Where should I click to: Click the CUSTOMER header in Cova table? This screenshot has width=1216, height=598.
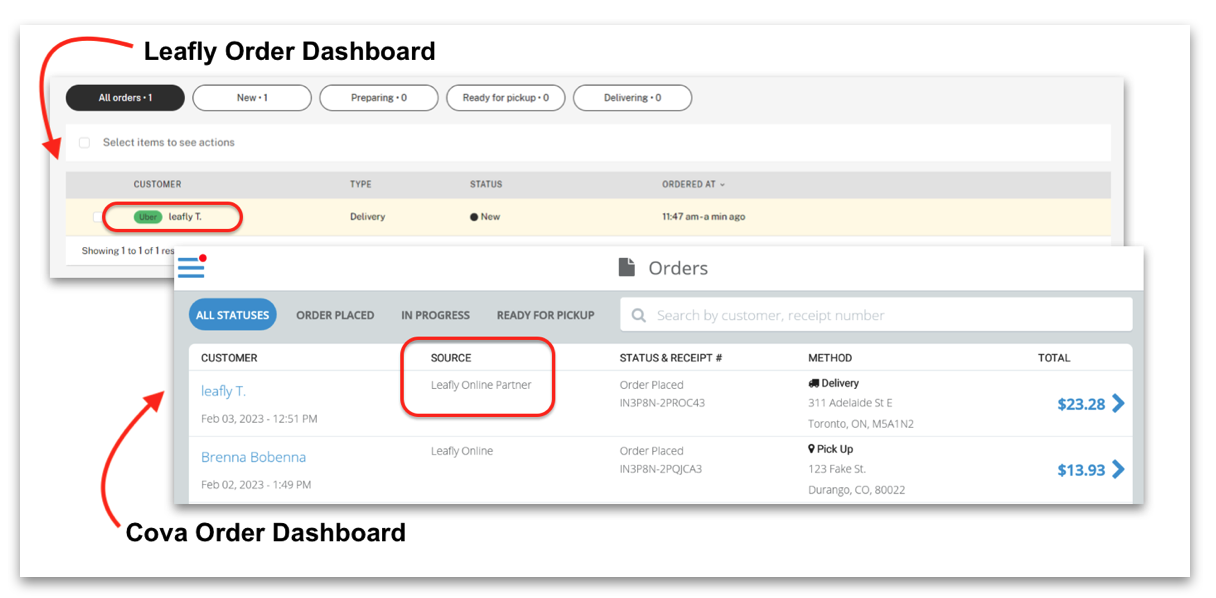(x=229, y=358)
